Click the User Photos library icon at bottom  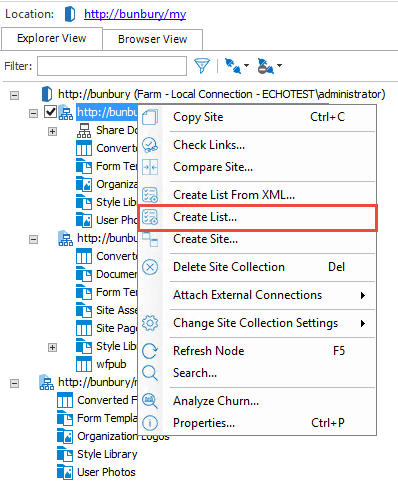65,472
